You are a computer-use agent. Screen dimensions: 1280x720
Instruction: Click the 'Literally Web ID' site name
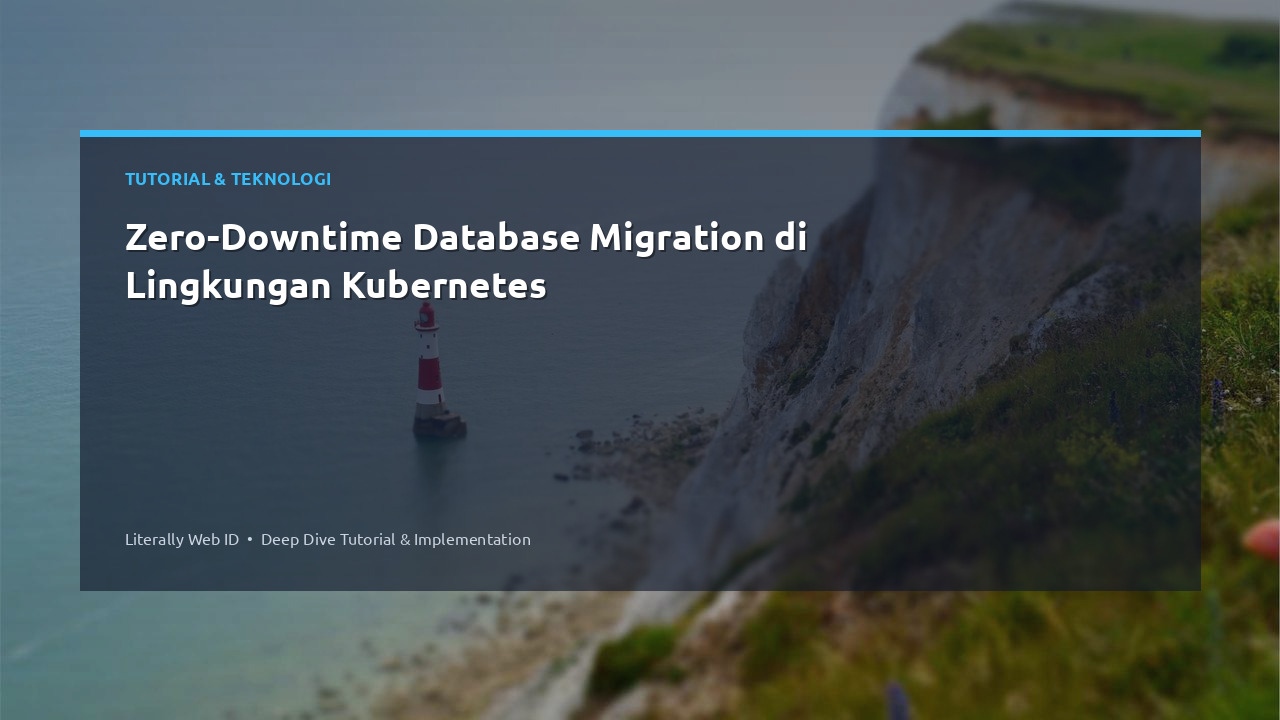coord(182,539)
